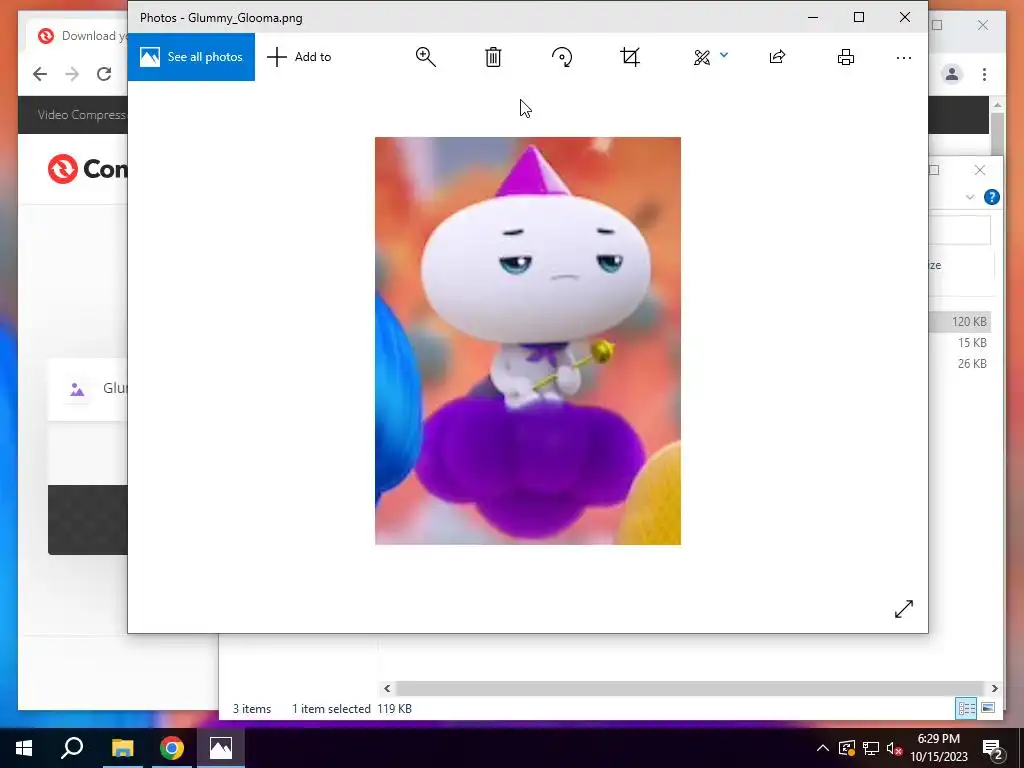Minimize the Photos window
The width and height of the screenshot is (1024, 768).
pyautogui.click(x=813, y=18)
